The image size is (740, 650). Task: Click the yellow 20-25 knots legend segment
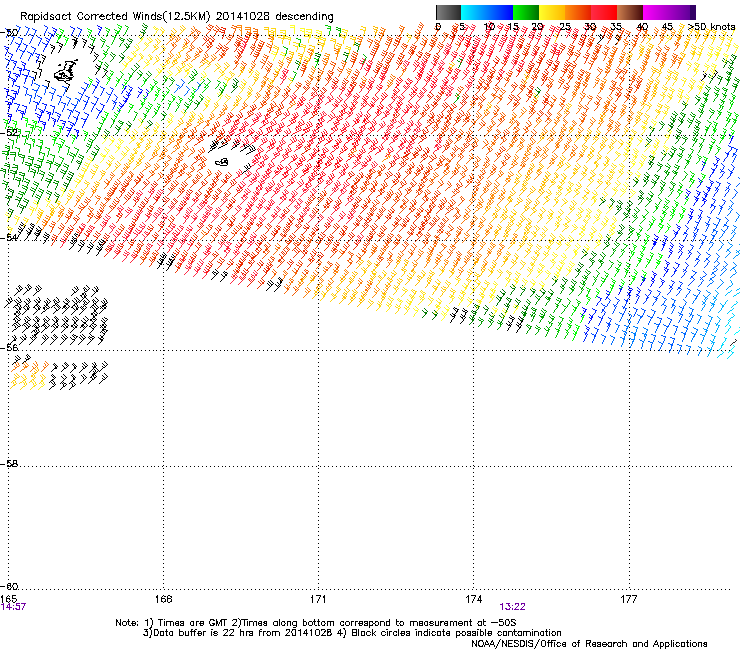pyautogui.click(x=552, y=12)
